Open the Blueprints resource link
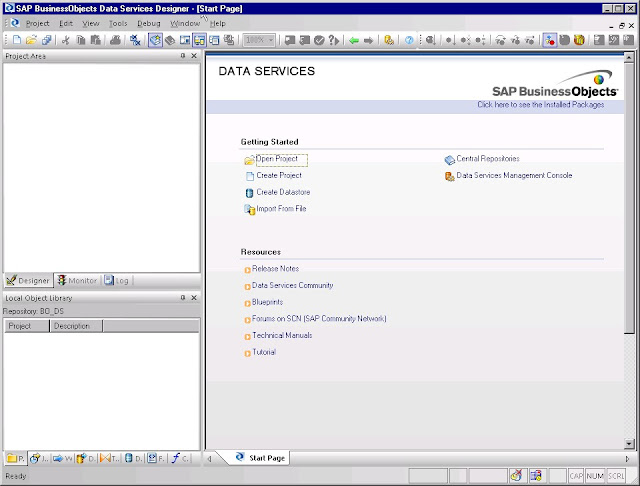 tap(267, 302)
